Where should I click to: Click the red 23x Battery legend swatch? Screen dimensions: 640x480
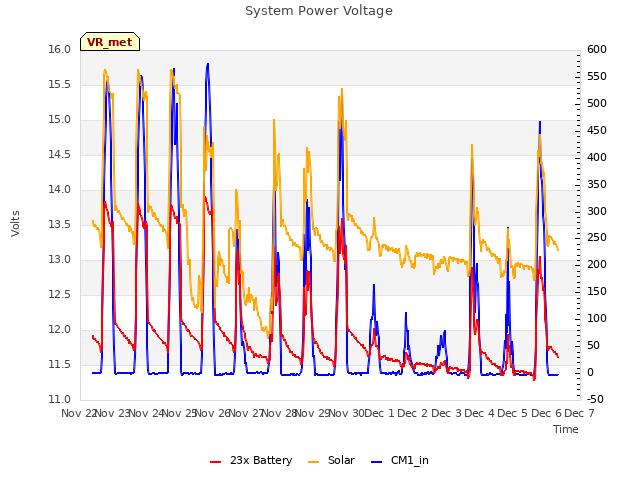coord(216,462)
